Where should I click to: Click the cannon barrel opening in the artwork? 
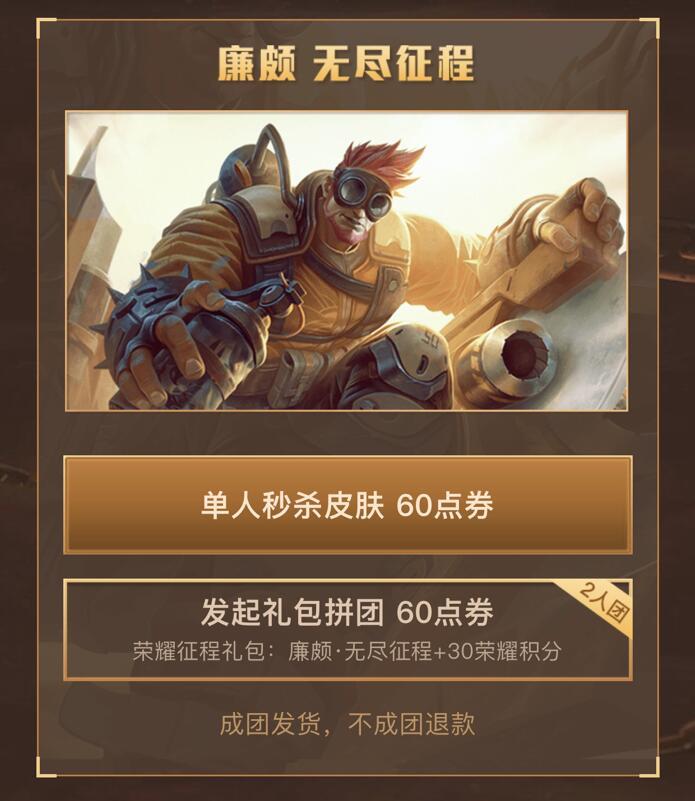tap(526, 352)
